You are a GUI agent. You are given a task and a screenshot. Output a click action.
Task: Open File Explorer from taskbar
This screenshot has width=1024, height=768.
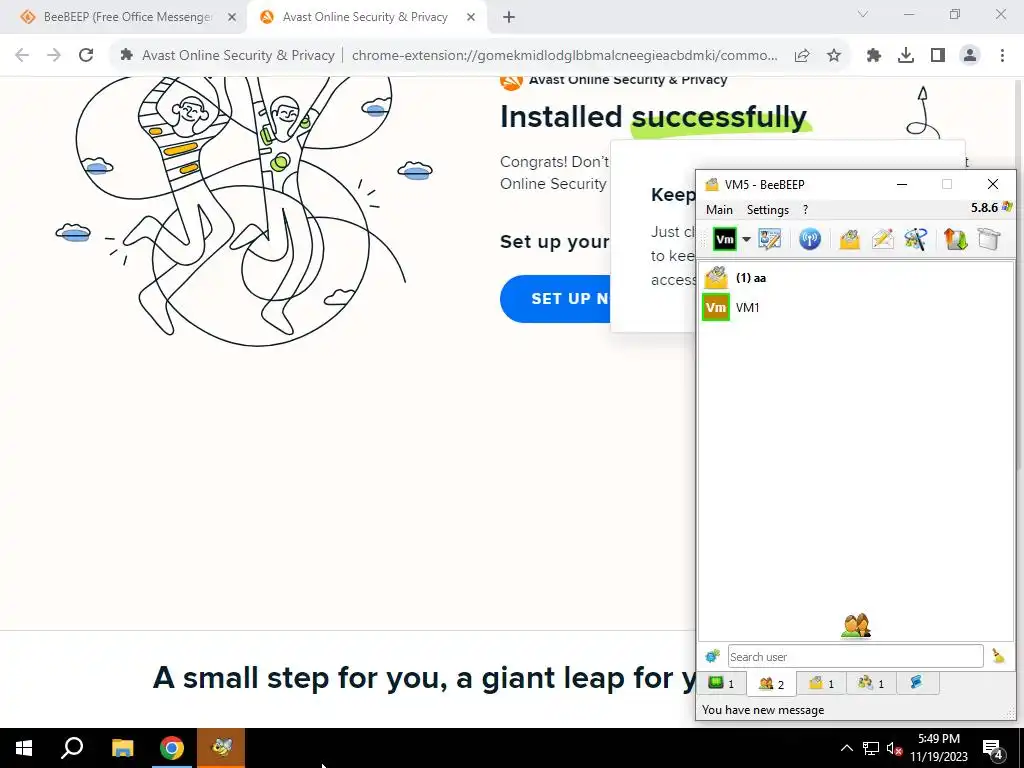click(122, 748)
